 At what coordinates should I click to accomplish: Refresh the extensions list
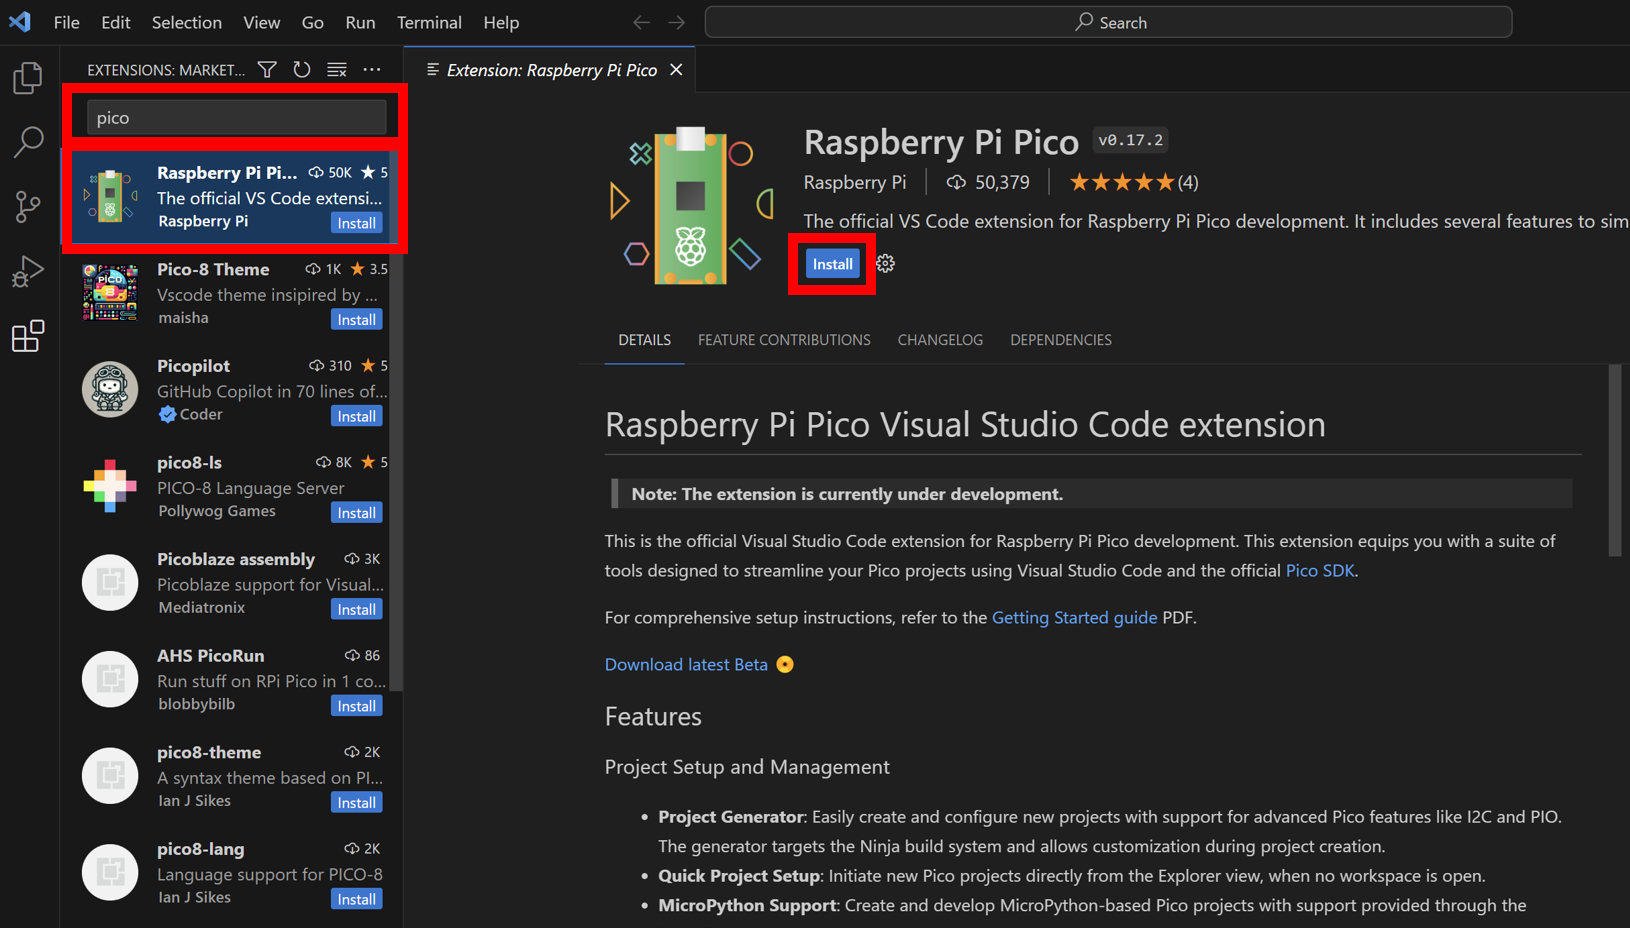pyautogui.click(x=302, y=70)
